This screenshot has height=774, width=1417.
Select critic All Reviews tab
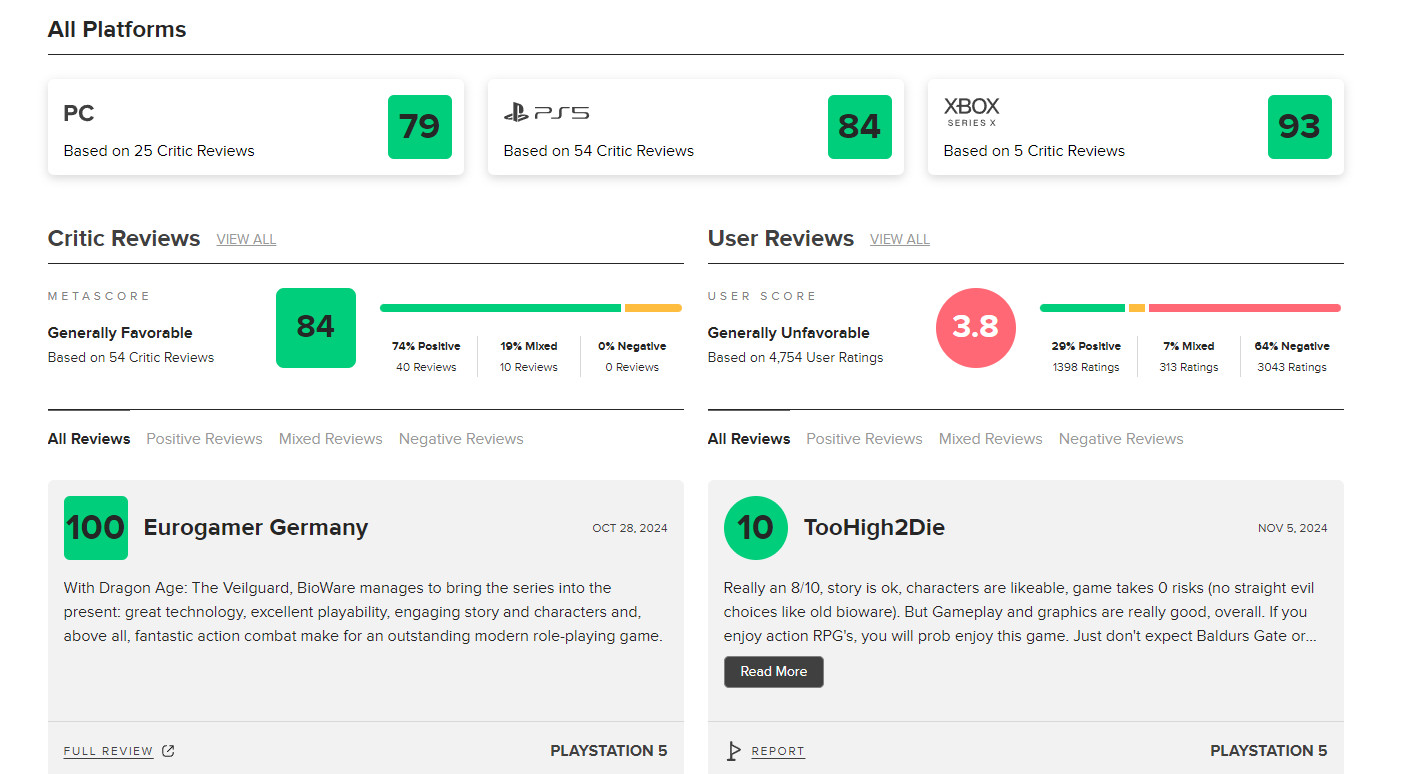(x=89, y=439)
